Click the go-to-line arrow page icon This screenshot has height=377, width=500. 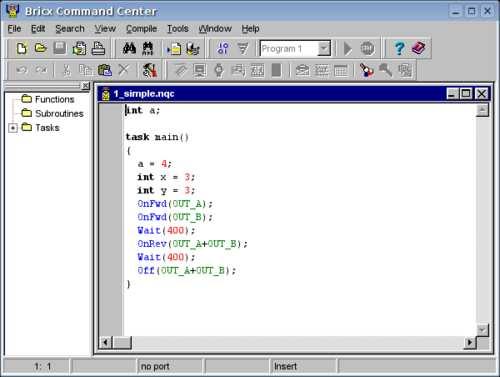[174, 49]
